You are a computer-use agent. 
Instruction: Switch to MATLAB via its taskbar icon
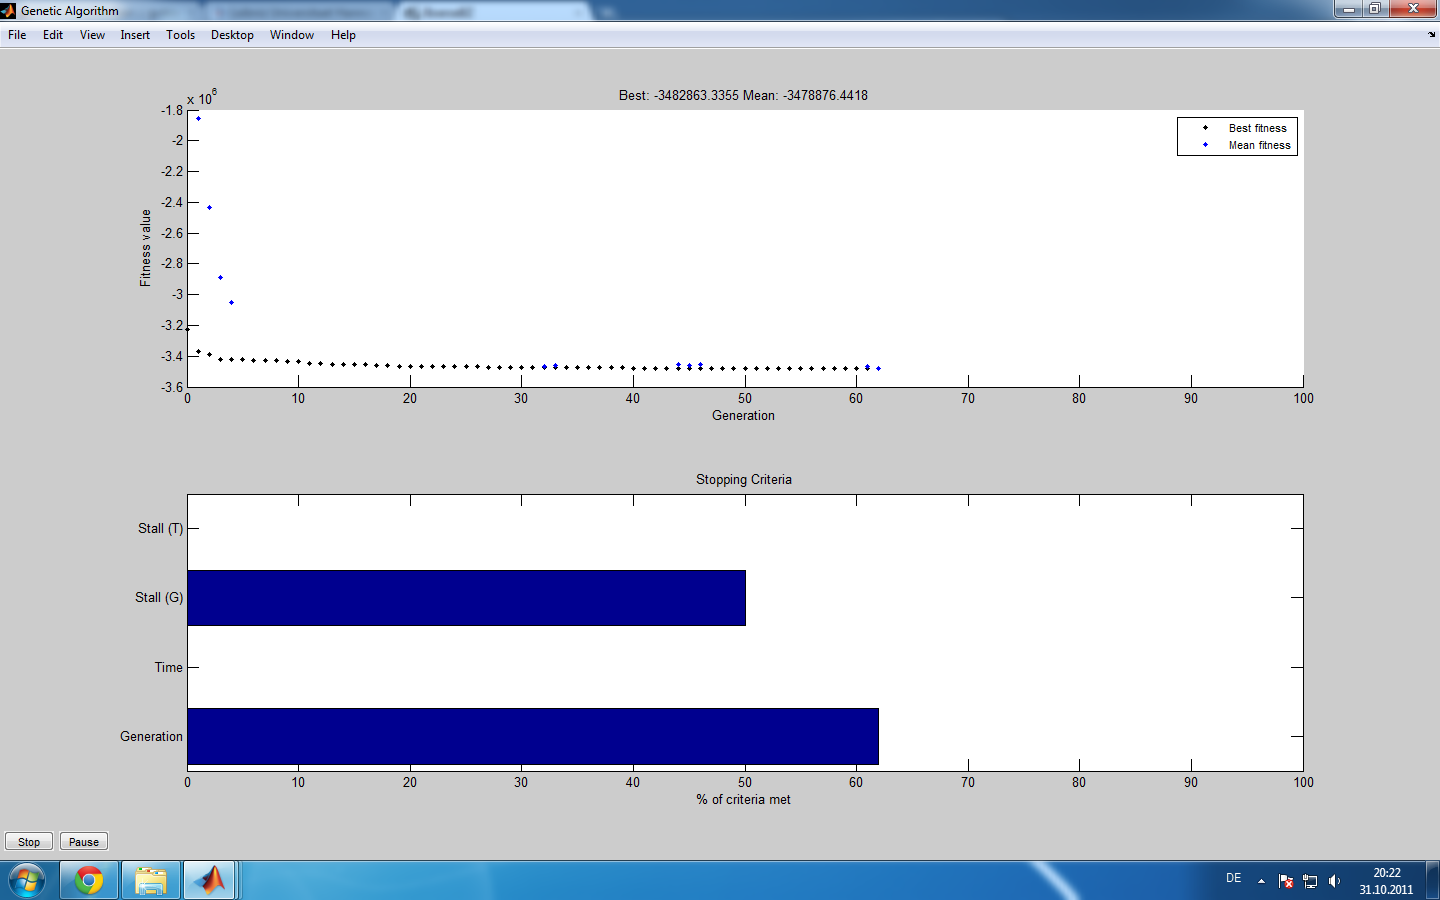(210, 880)
